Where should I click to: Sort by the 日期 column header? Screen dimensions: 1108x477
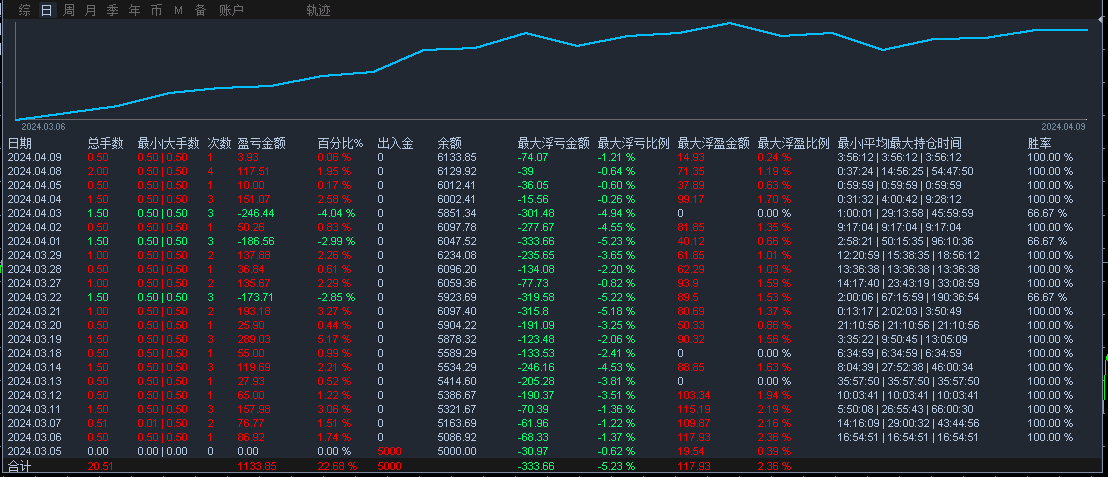[x=20, y=143]
